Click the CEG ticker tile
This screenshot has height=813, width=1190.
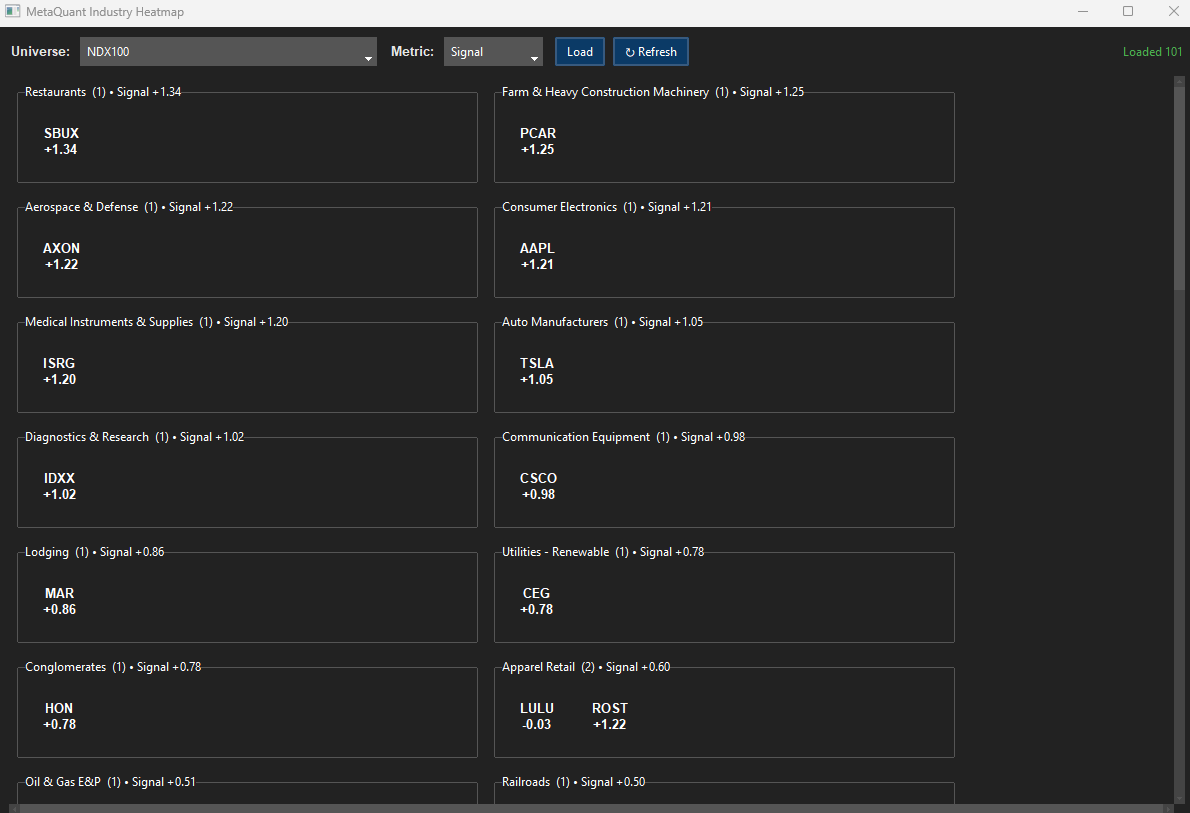(537, 601)
